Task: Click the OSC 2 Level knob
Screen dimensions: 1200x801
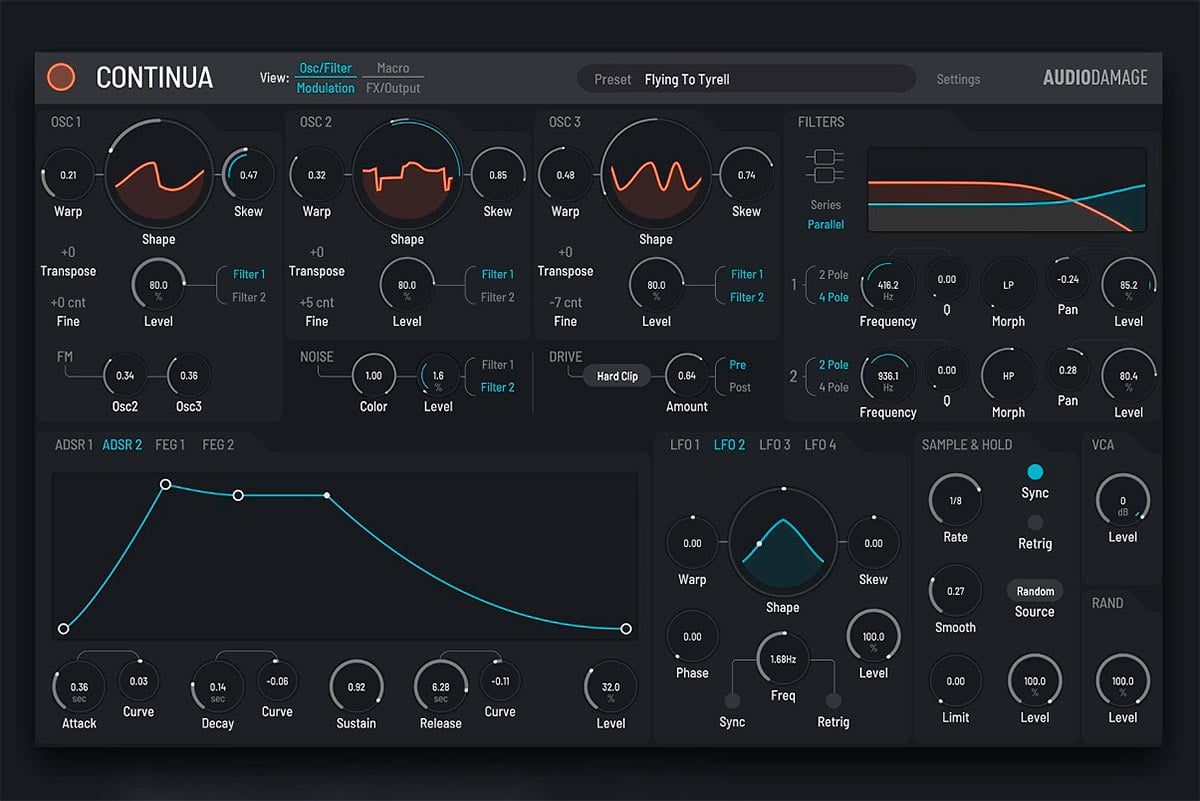Action: [x=407, y=285]
